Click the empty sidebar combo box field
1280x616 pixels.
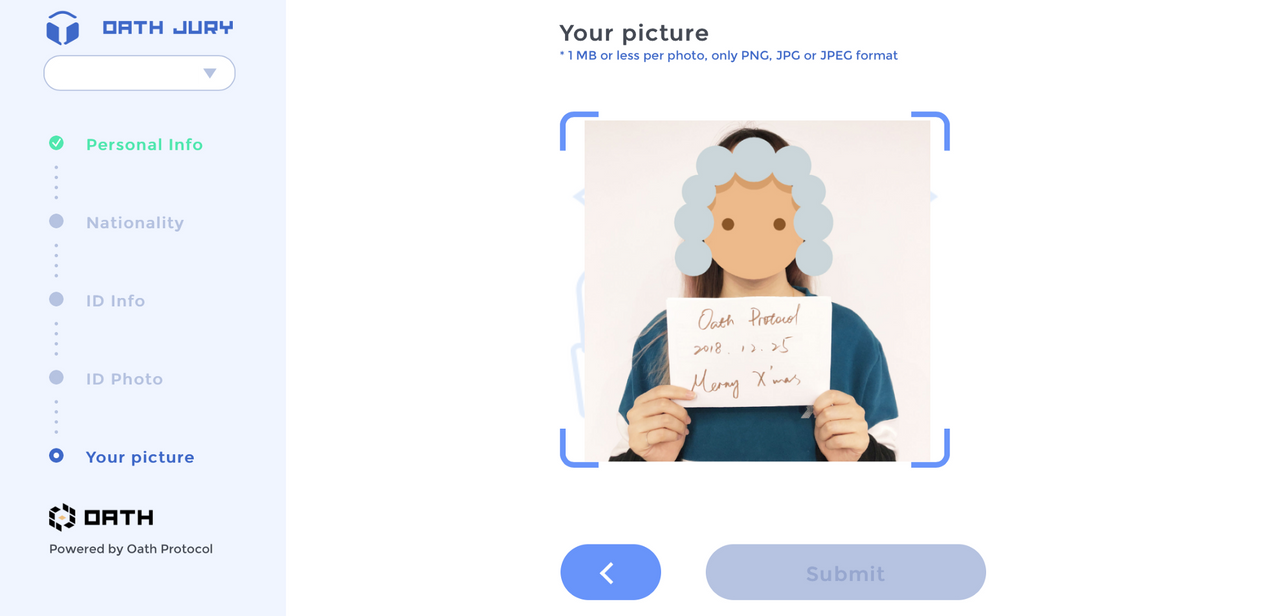coord(139,73)
